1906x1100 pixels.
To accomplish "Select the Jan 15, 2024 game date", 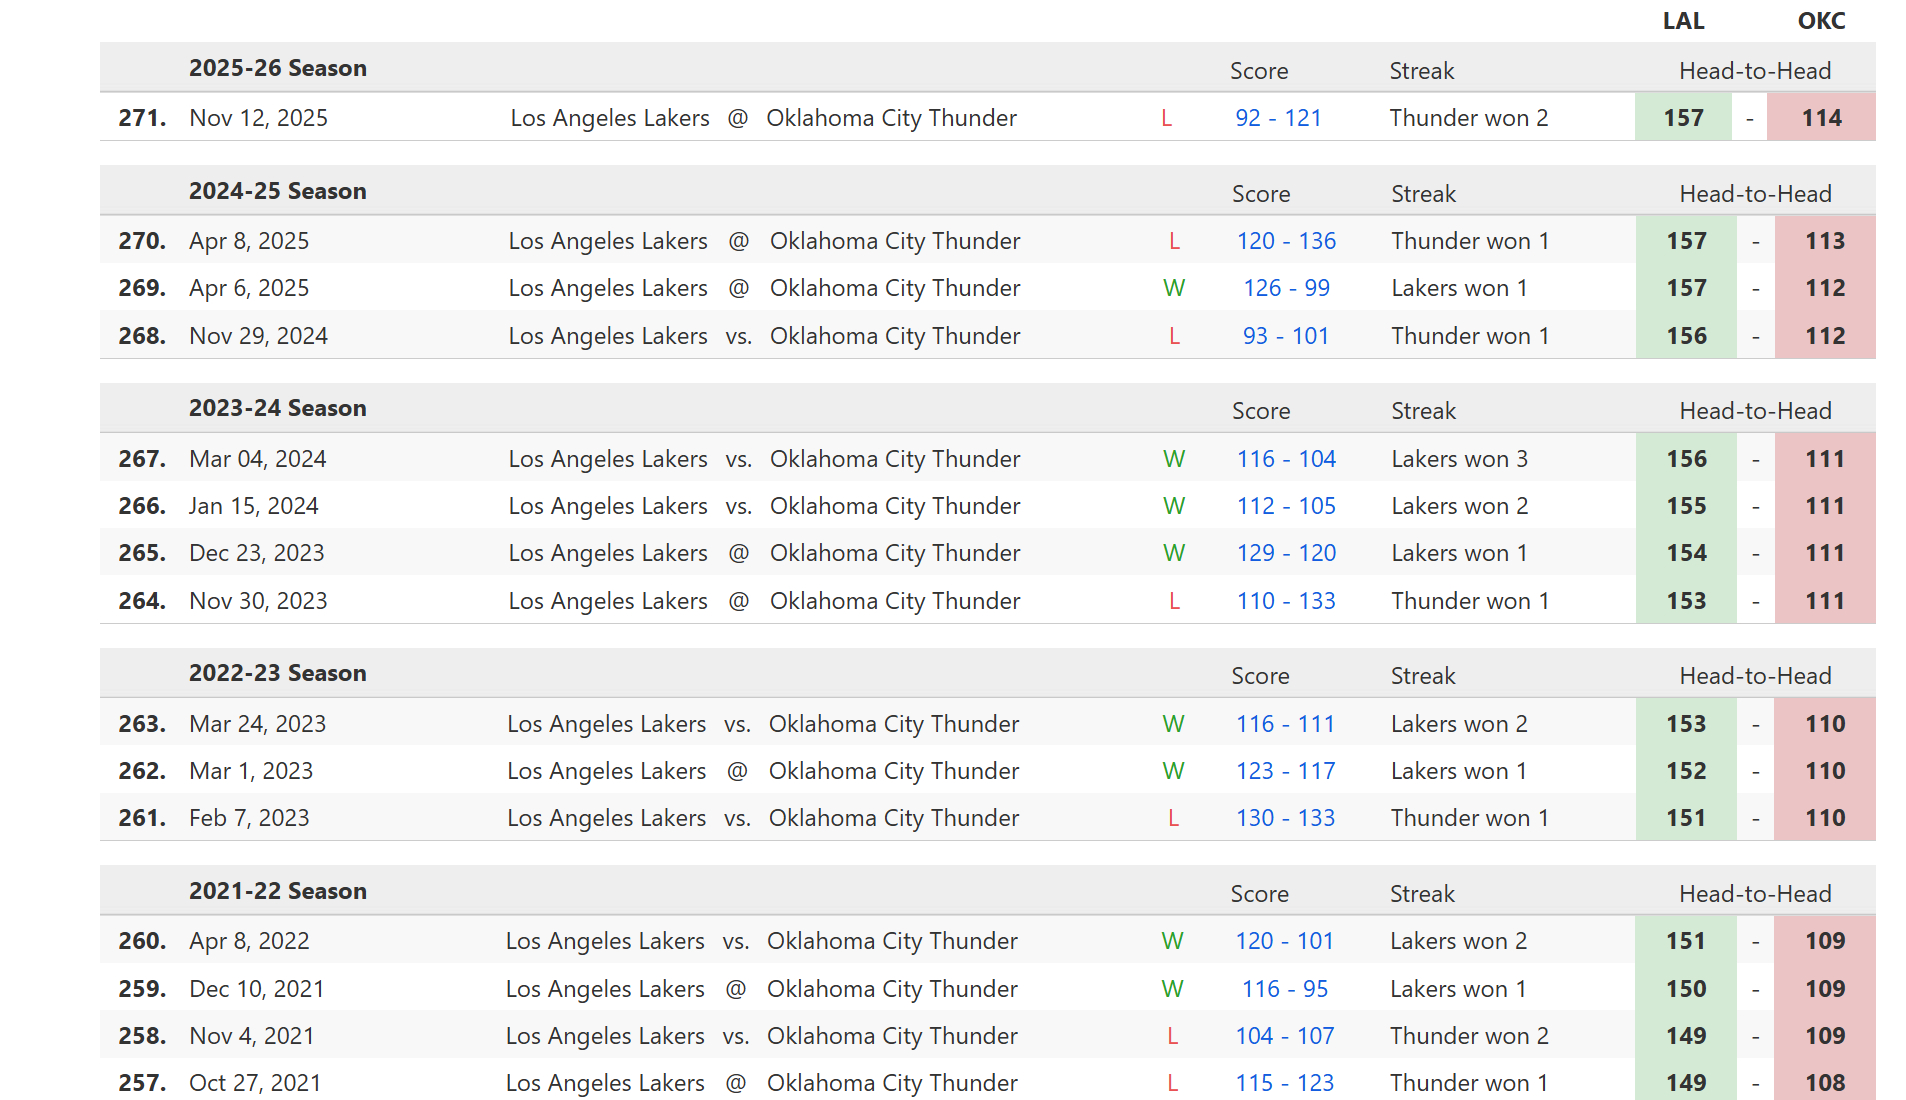I will click(x=254, y=506).
